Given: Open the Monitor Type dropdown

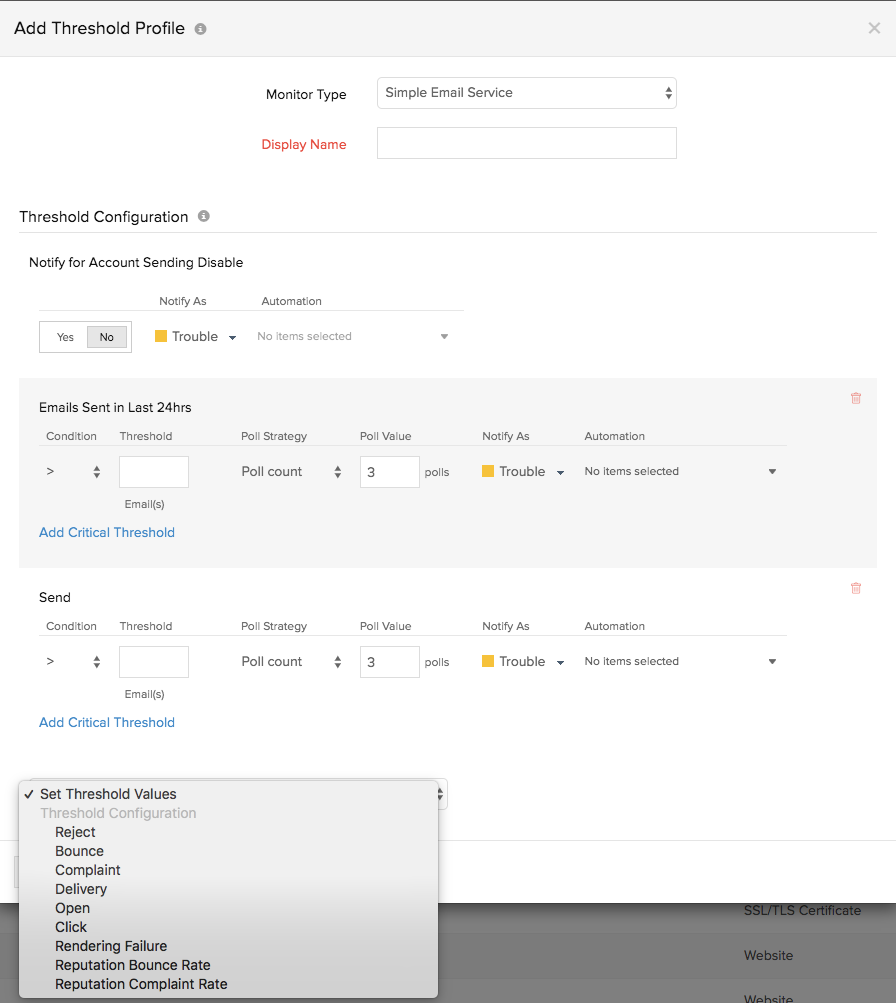Looking at the screenshot, I should pos(526,93).
